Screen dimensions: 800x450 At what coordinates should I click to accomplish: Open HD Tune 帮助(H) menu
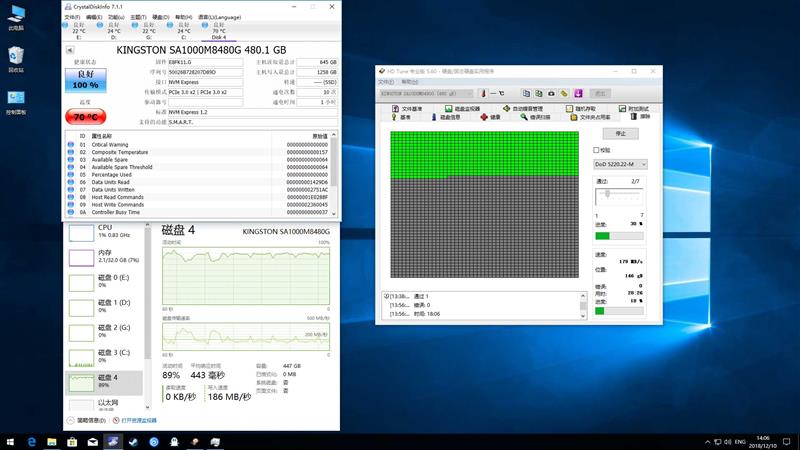click(410, 82)
